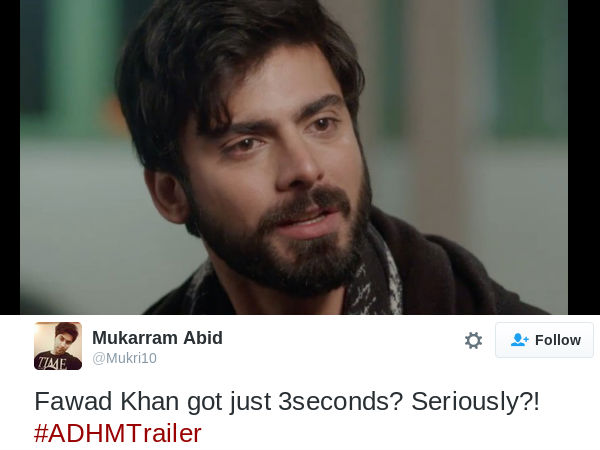600x450 pixels.
Task: Open the gear settings icon beside Follow
Action: 473,340
